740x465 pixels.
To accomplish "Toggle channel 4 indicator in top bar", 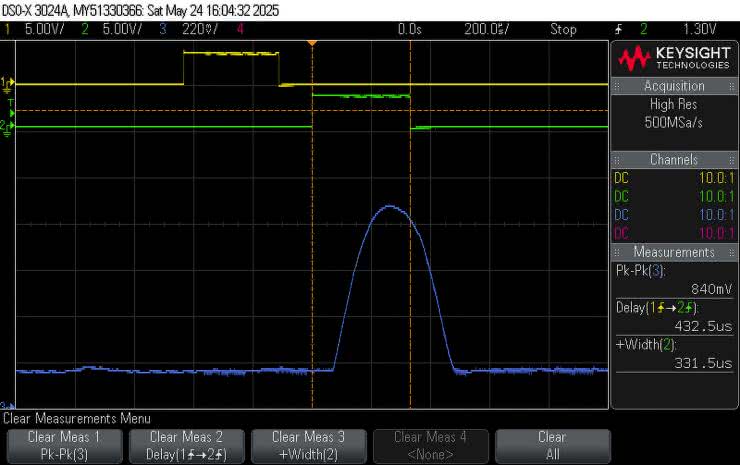I will point(240,30).
